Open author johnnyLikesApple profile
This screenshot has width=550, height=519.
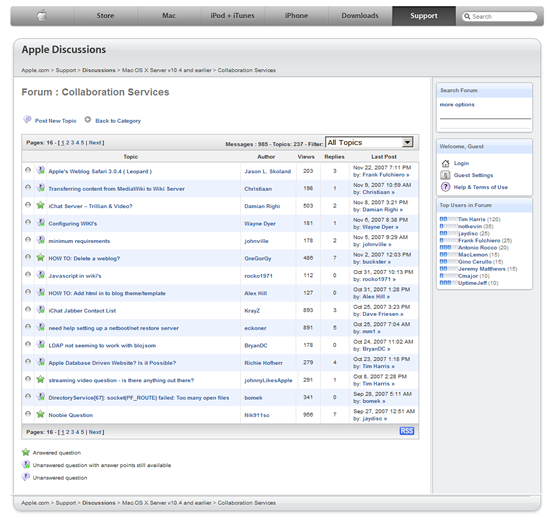click(x=268, y=380)
